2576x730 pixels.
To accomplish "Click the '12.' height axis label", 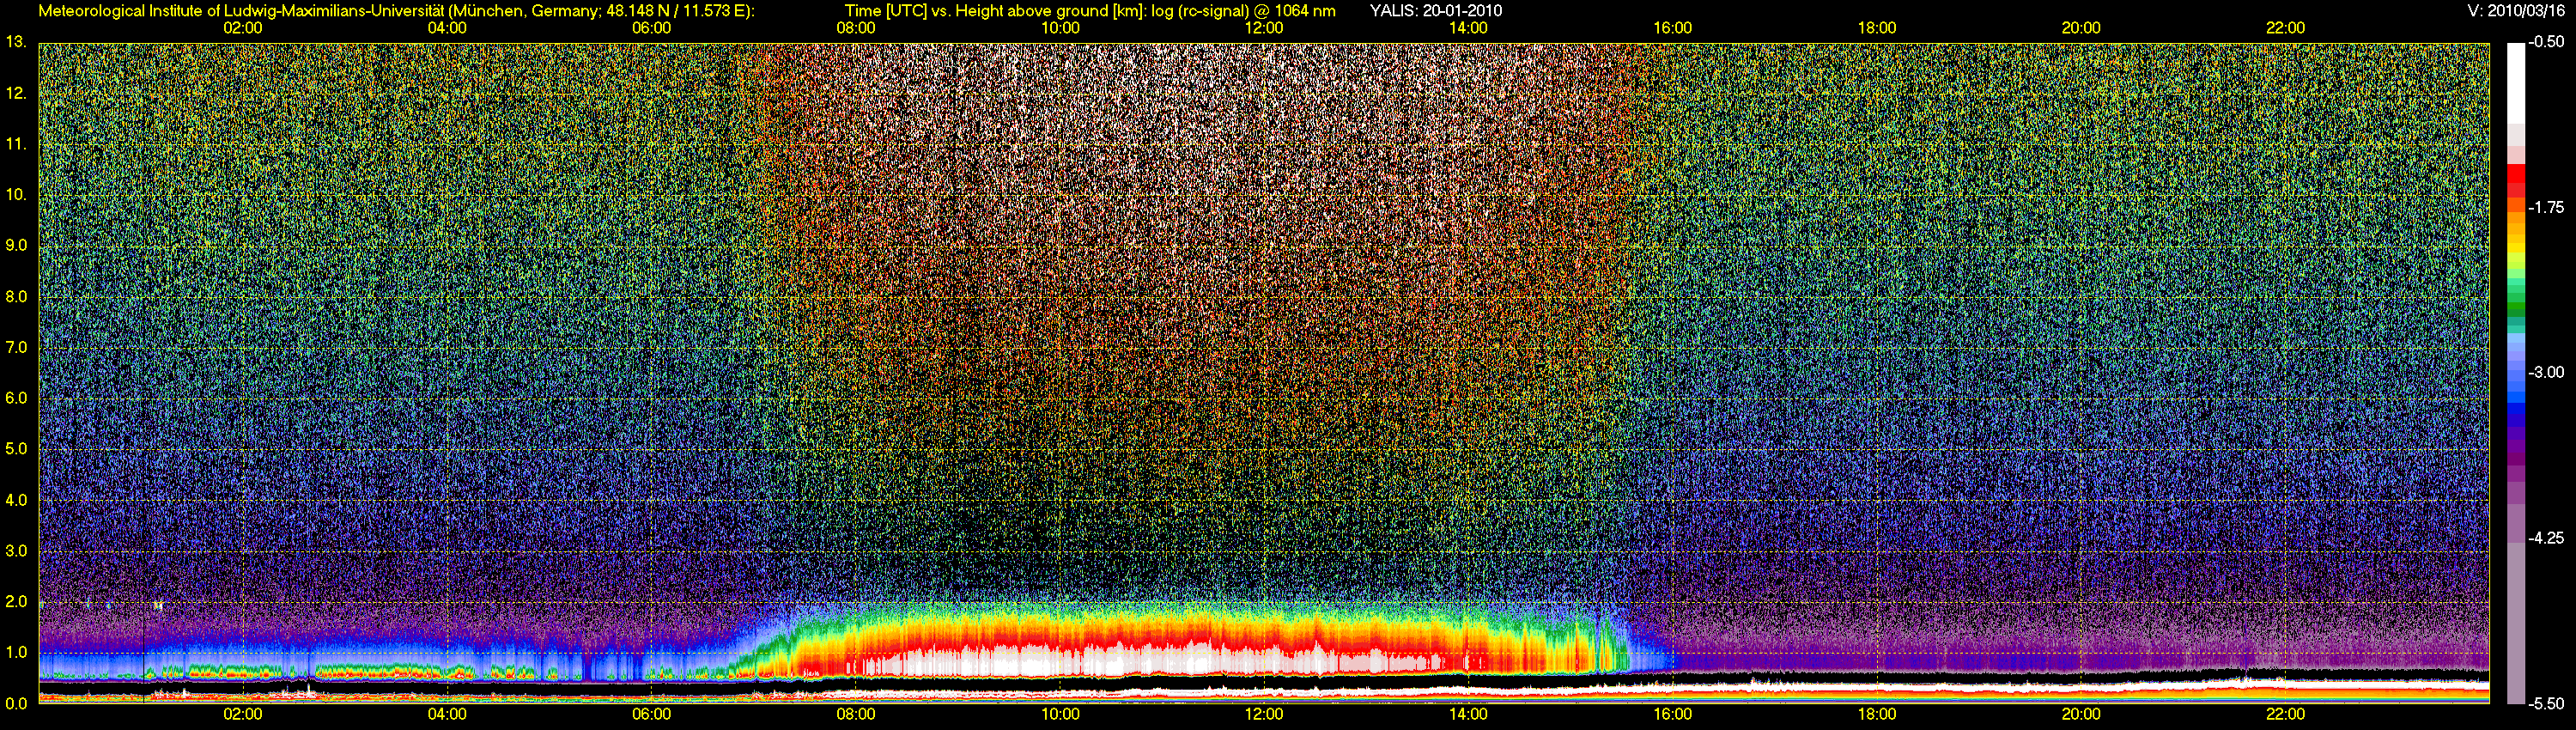I will click(16, 93).
